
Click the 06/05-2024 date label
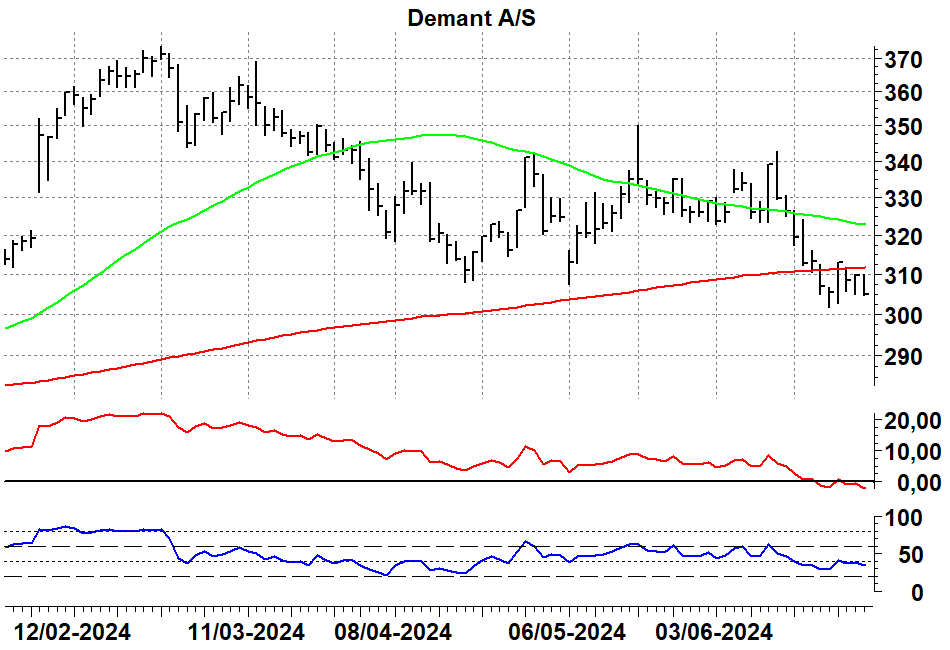pos(567,632)
